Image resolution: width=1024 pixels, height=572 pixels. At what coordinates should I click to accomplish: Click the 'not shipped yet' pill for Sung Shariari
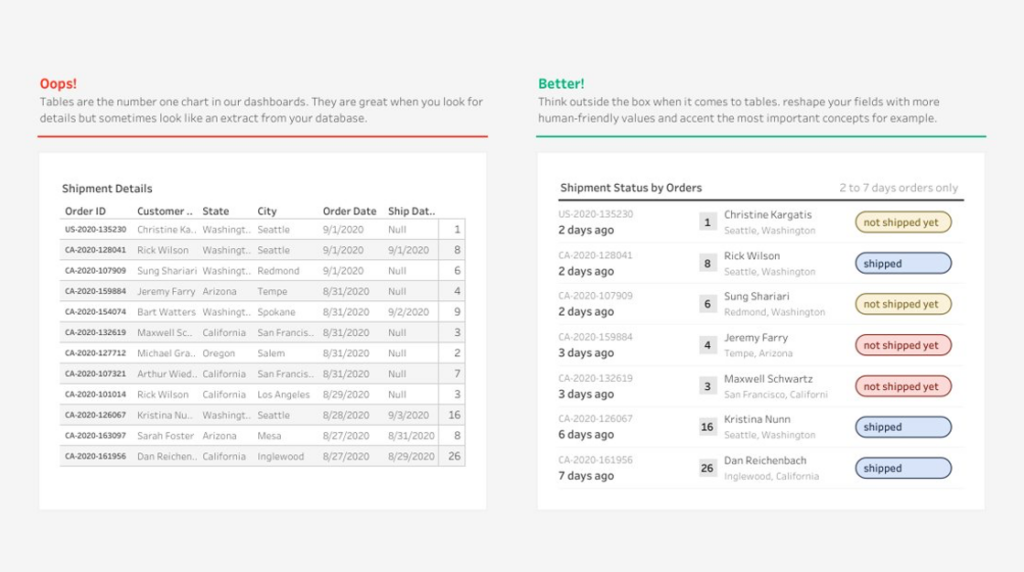click(x=903, y=304)
